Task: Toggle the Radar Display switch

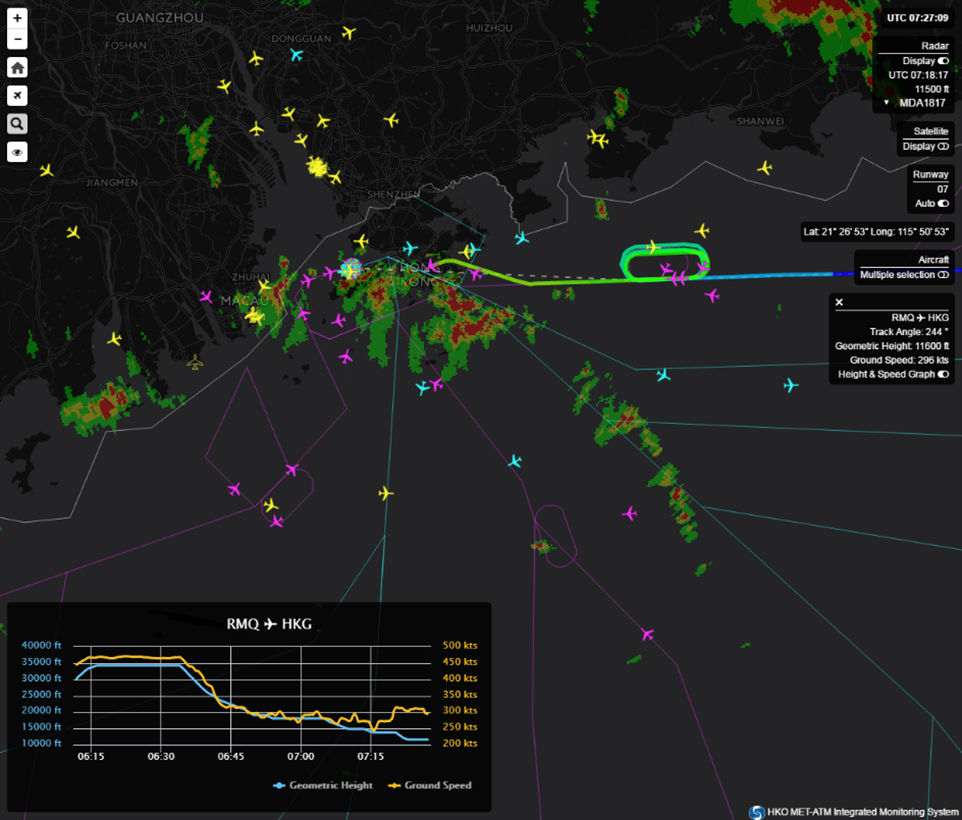Action: click(943, 61)
